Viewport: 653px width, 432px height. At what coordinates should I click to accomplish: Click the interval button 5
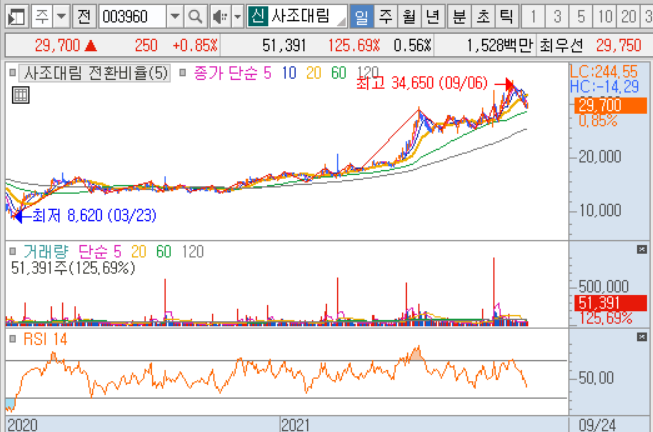tap(581, 17)
